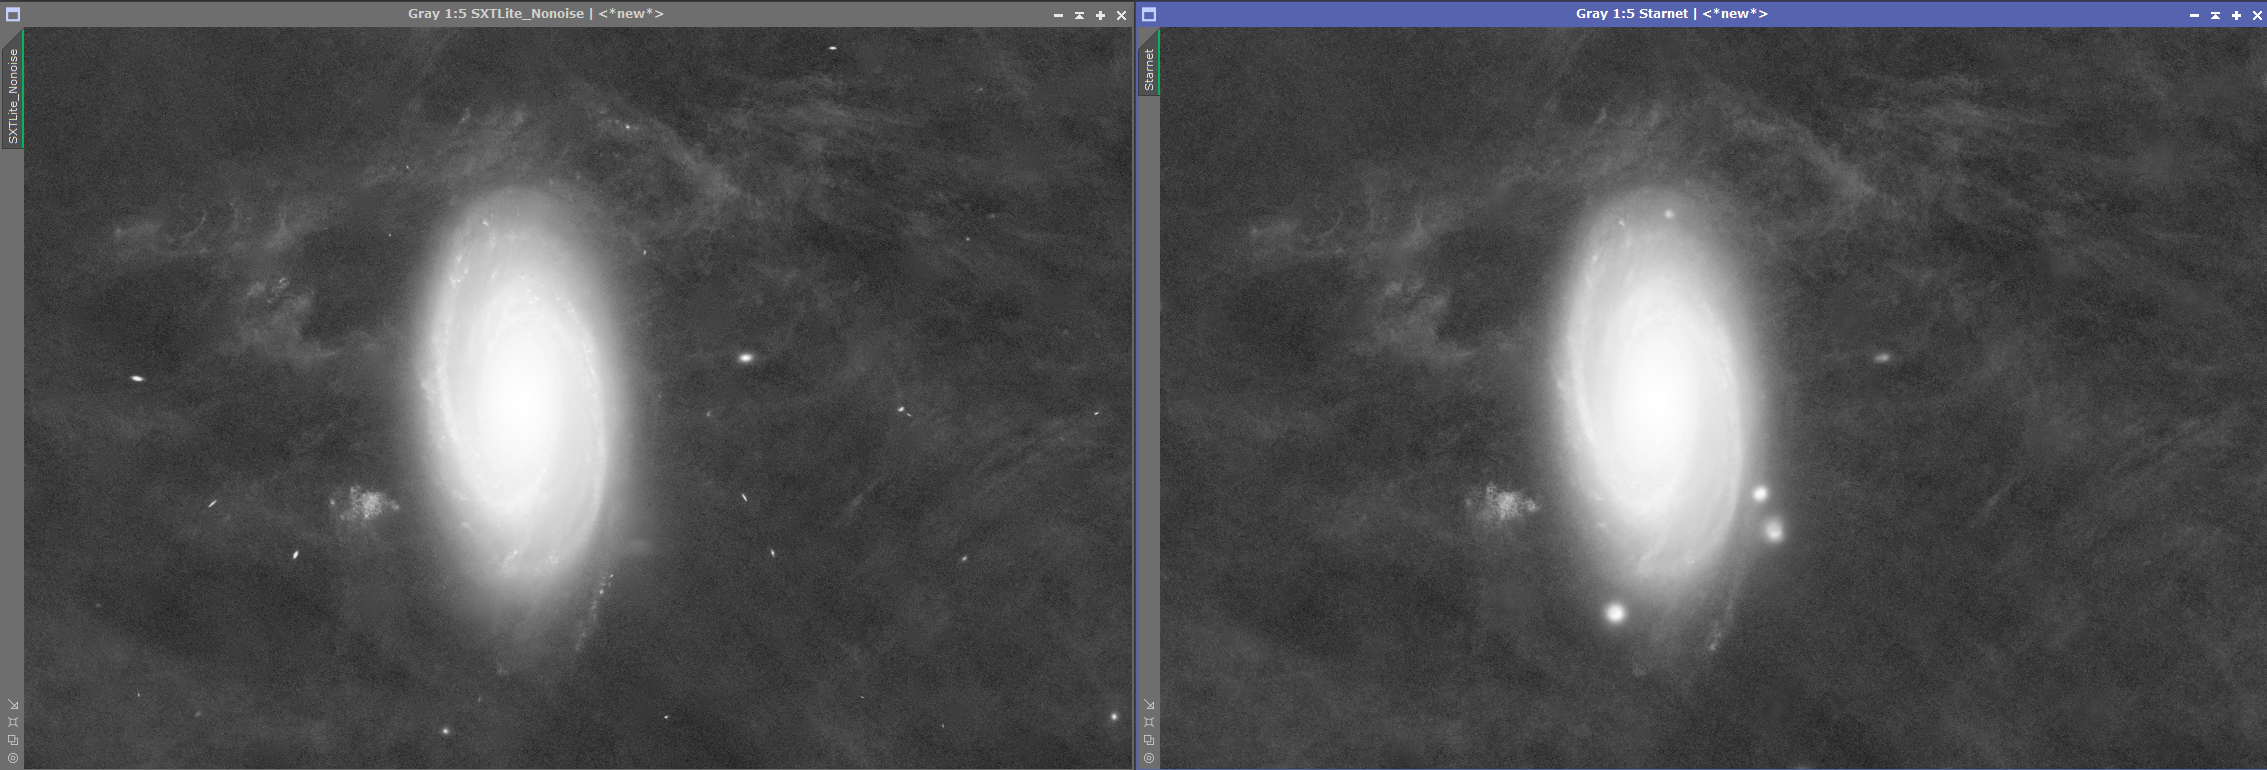The height and width of the screenshot is (770, 2267).
Task: Maximize the Starnet window with plus button
Action: [2236, 15]
